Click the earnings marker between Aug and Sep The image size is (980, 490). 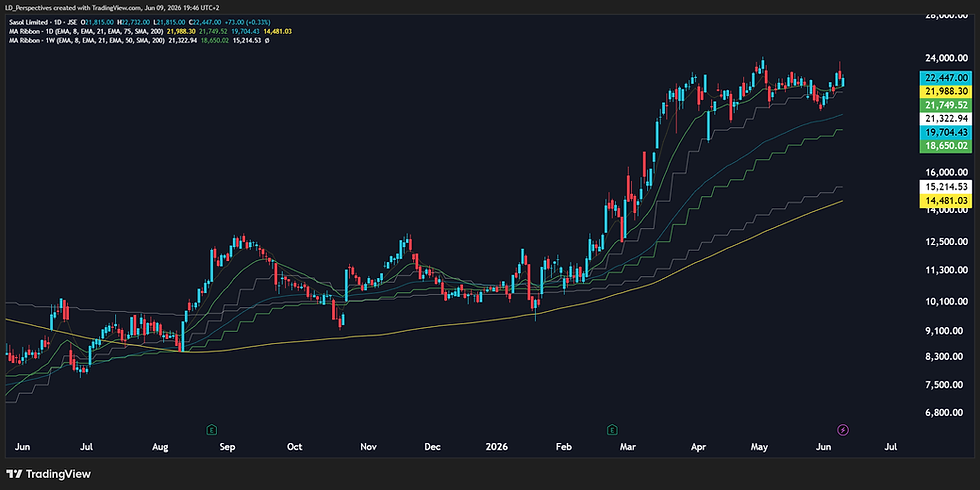[x=212, y=429]
